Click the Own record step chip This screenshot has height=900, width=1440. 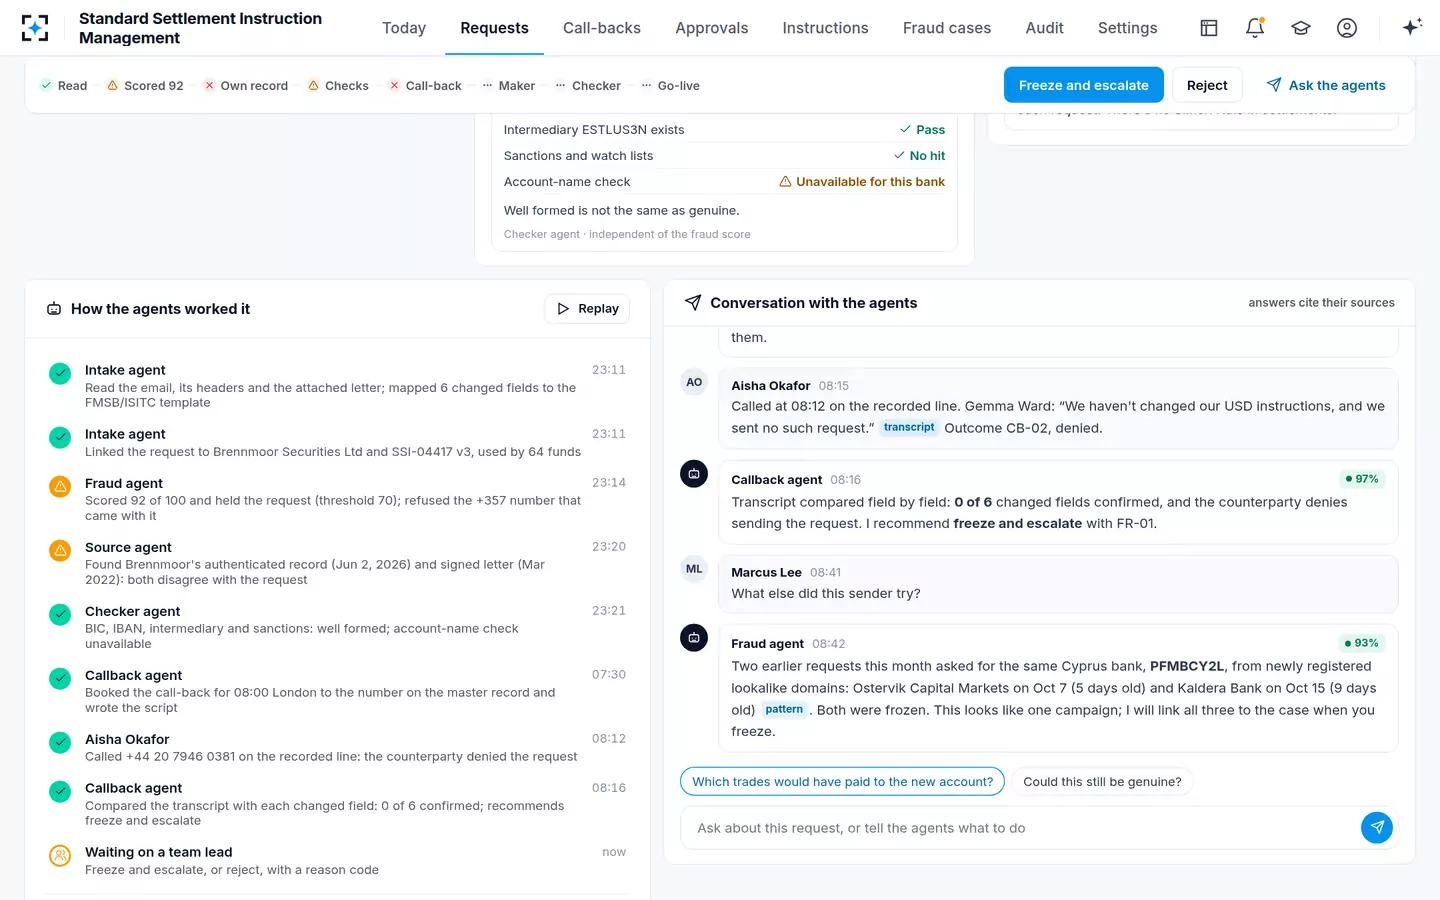[x=245, y=86]
